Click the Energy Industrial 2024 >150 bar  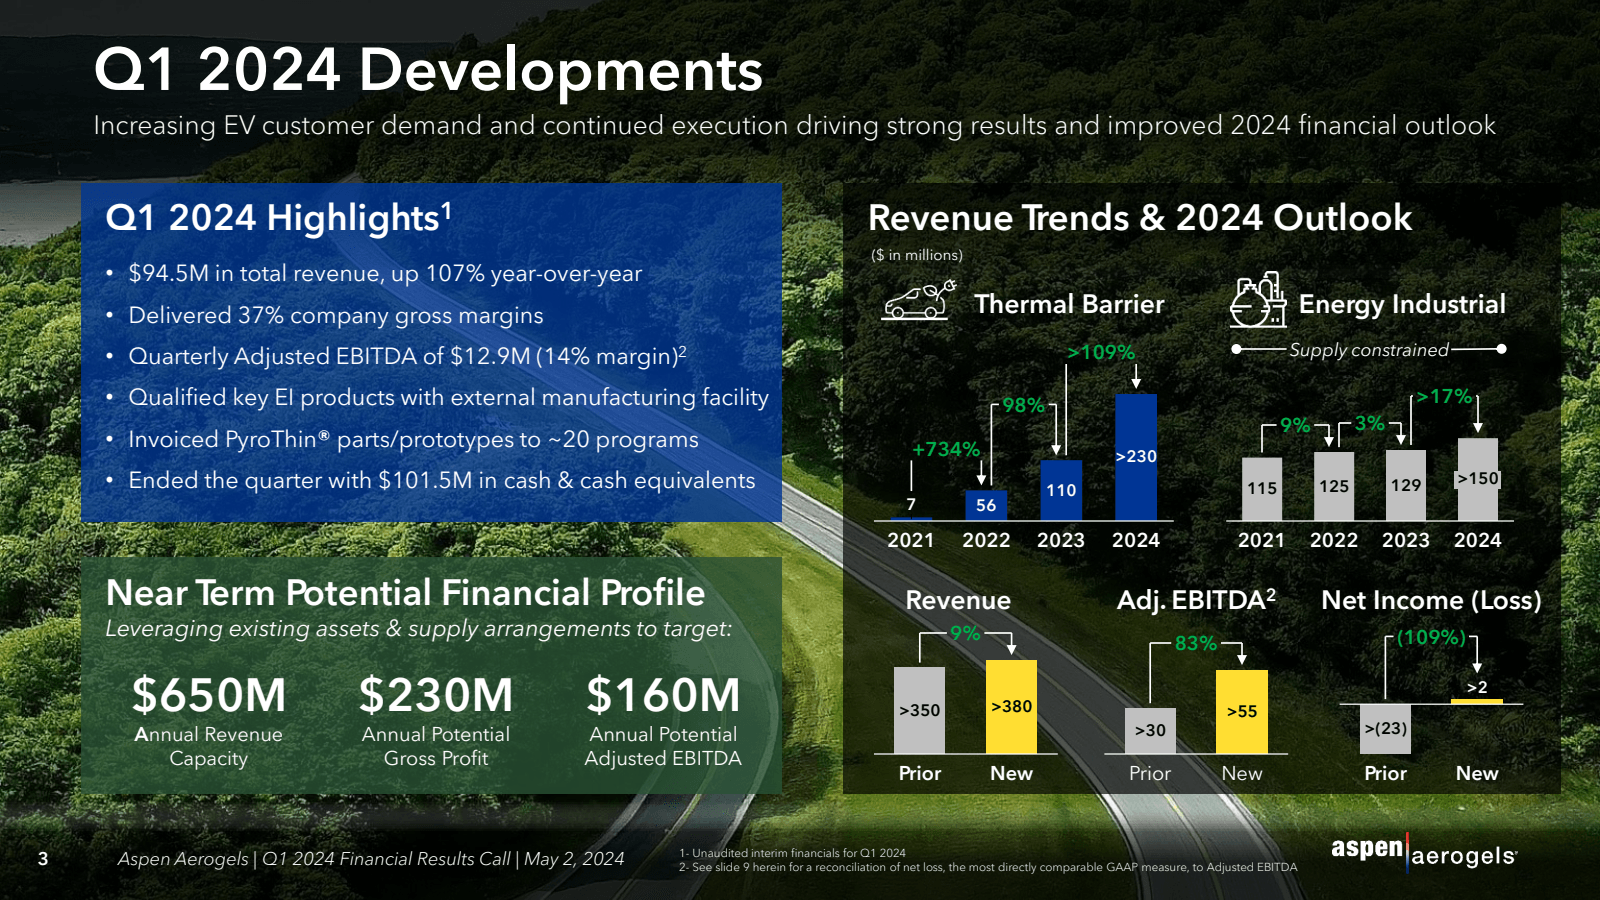tap(1478, 479)
